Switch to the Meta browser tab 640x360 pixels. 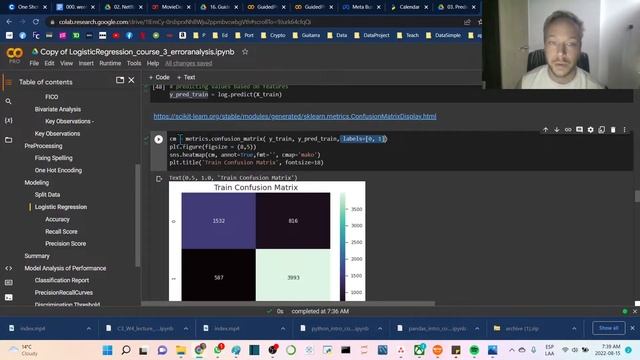coord(361,7)
